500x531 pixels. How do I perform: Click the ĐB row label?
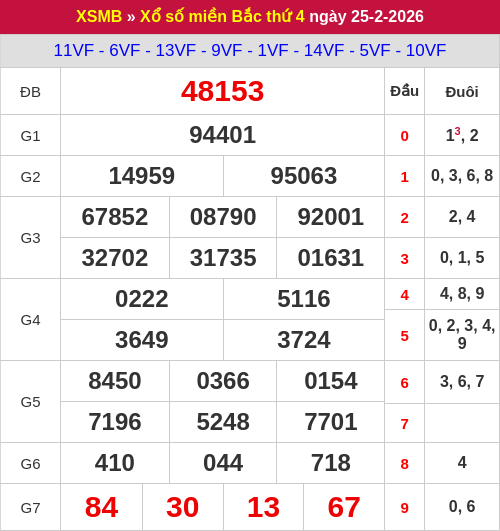(30, 92)
